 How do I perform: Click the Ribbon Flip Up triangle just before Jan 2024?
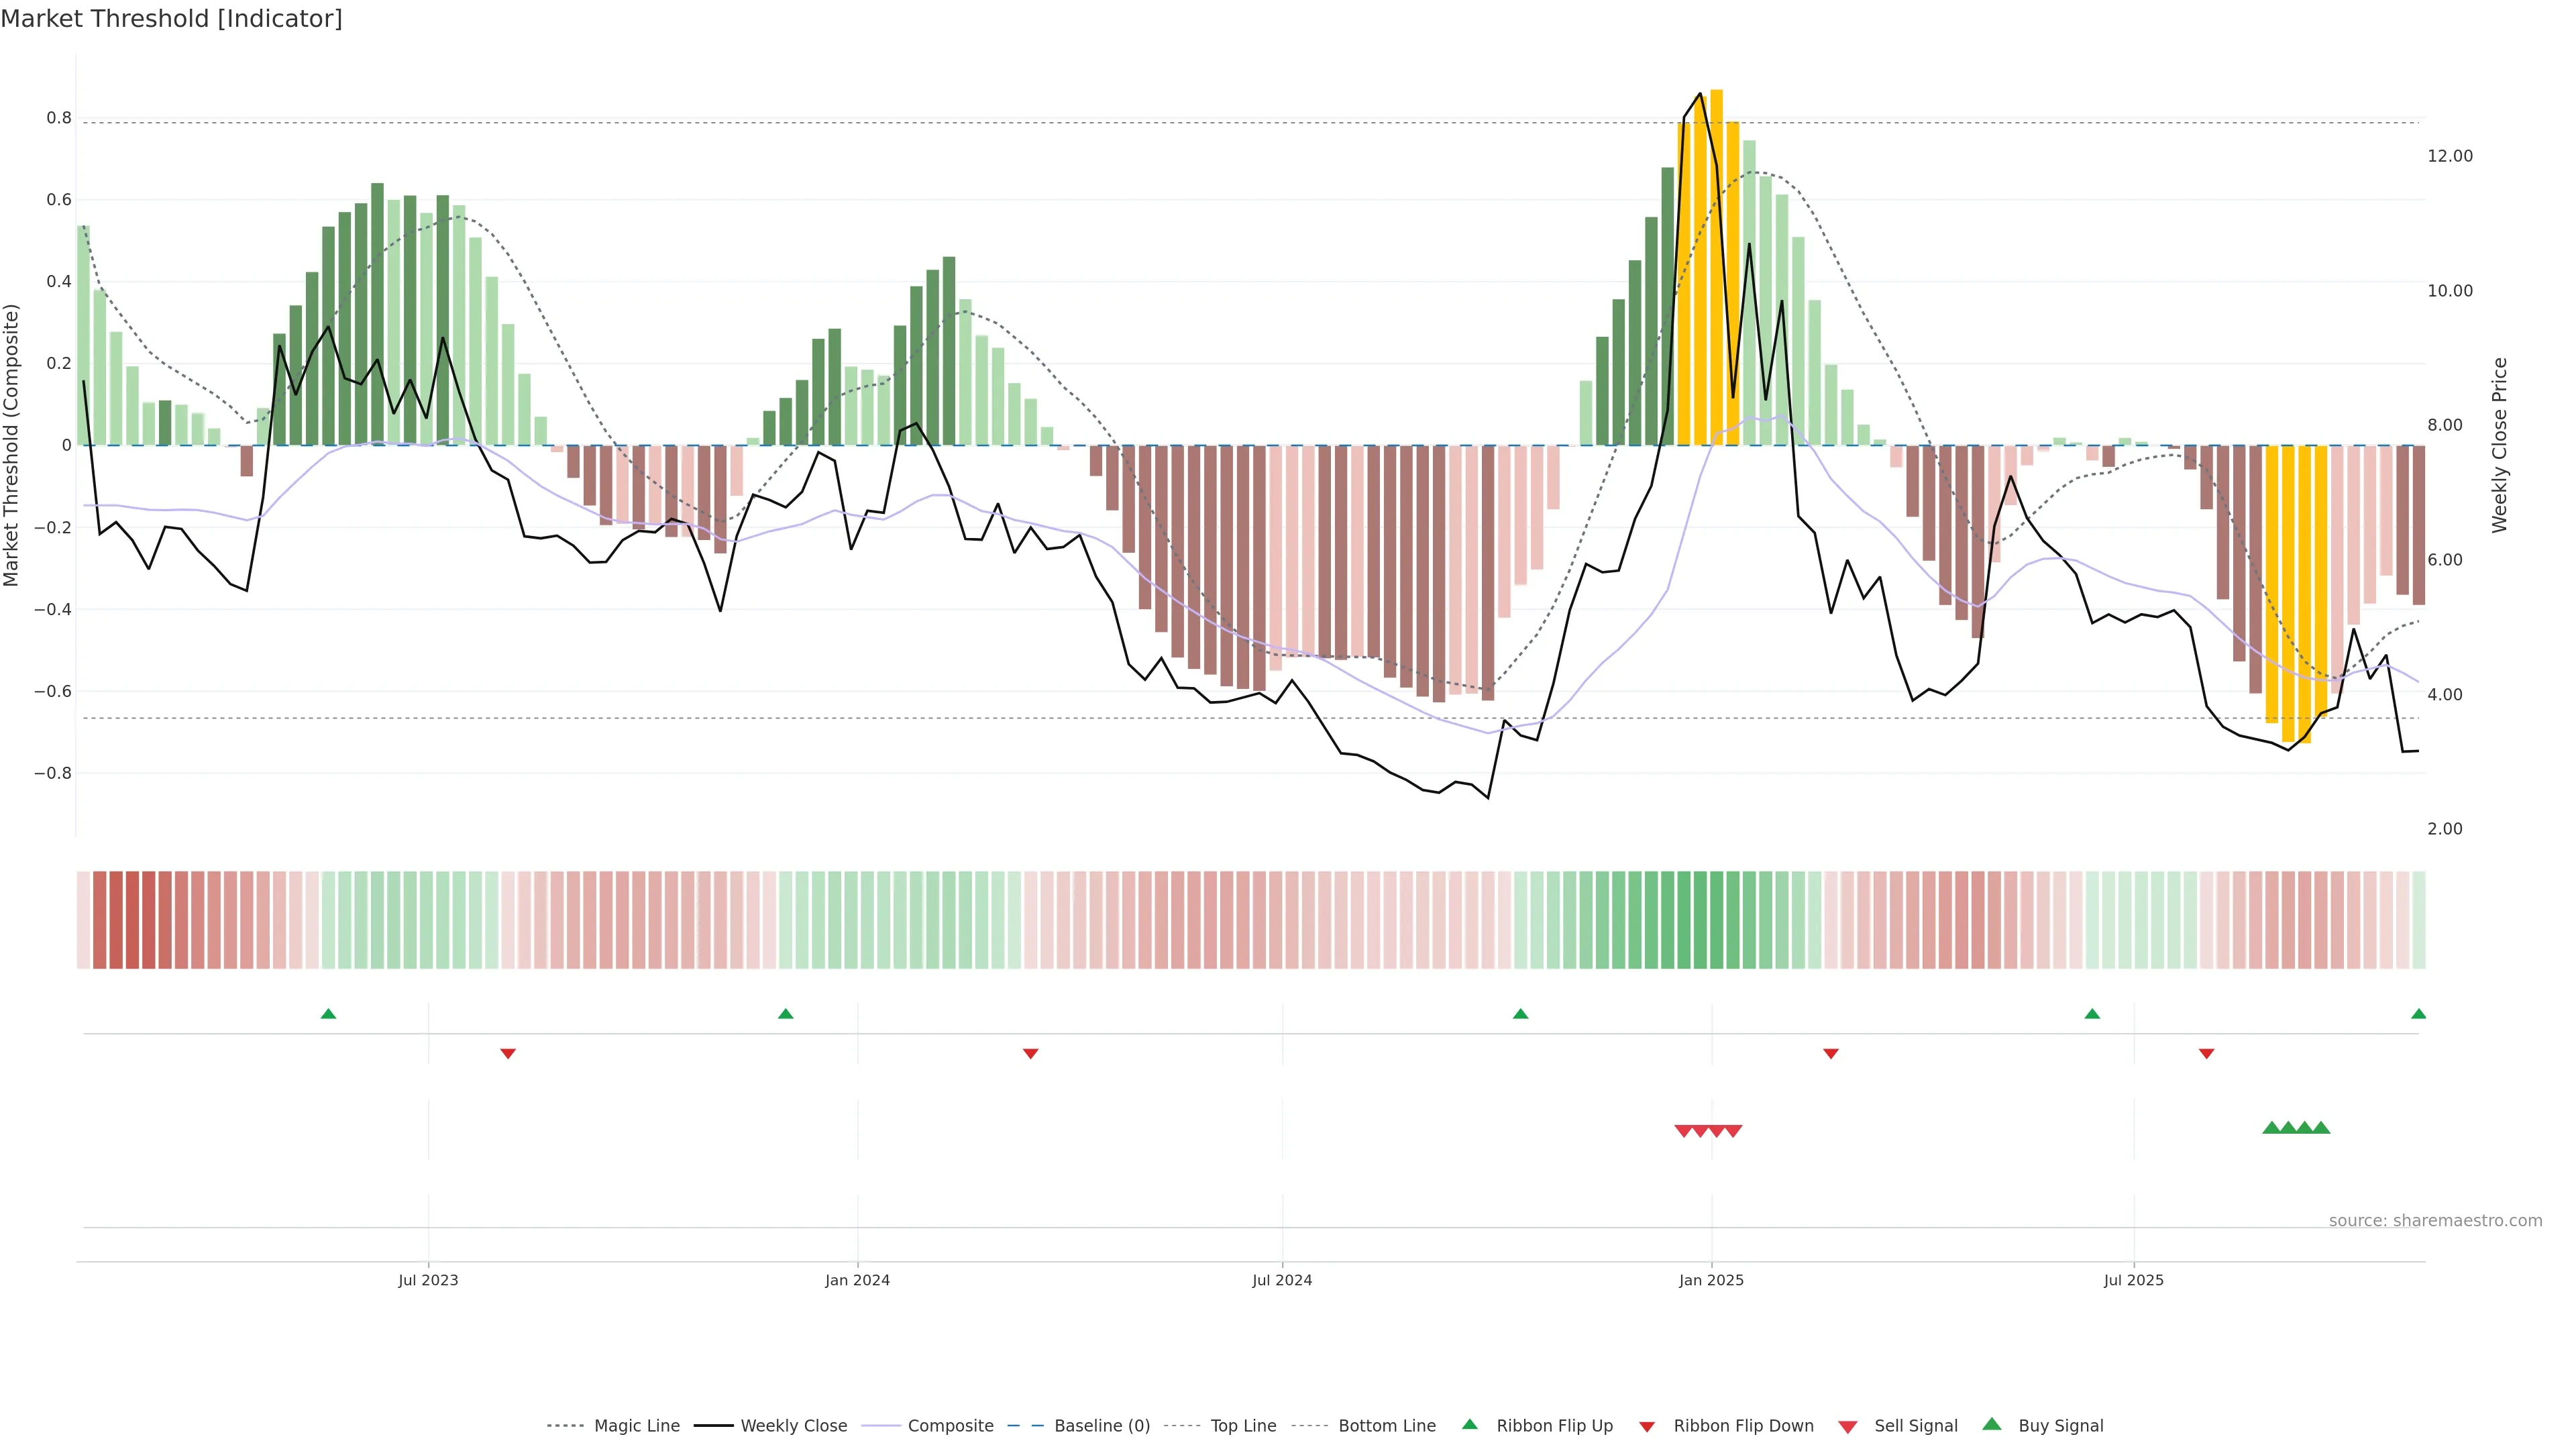pos(785,1014)
